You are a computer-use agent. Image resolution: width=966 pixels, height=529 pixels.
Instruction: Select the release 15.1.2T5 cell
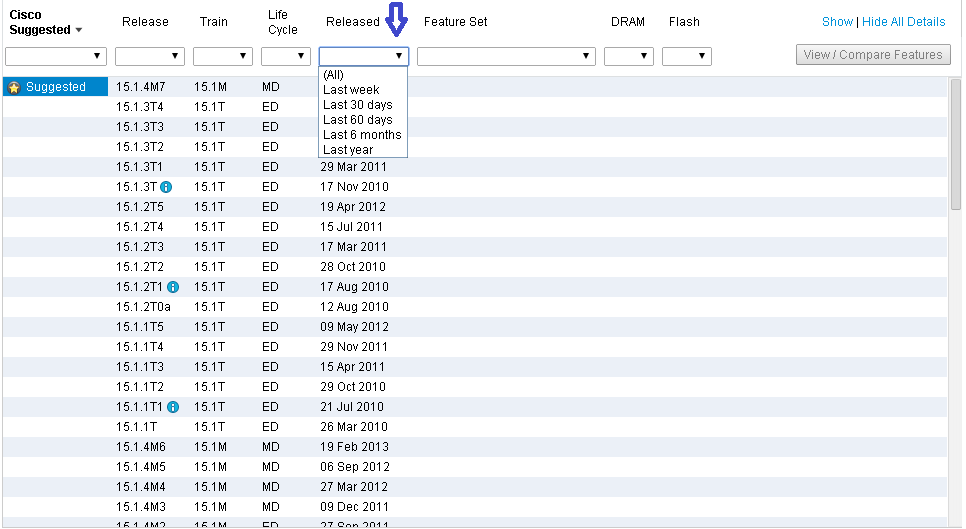(140, 207)
